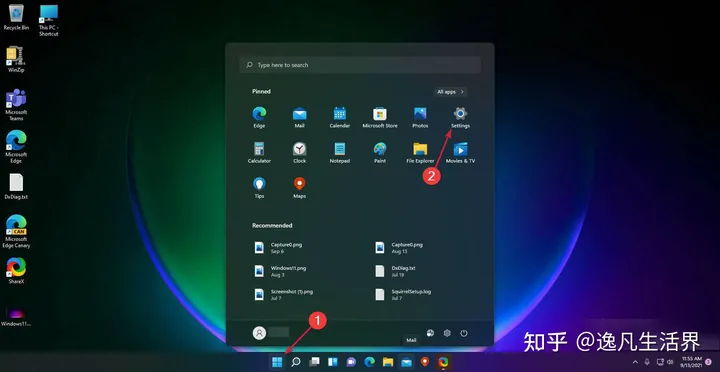Click the Windows Start button on taskbar
Viewport: 720px width, 372px height.
[277, 362]
